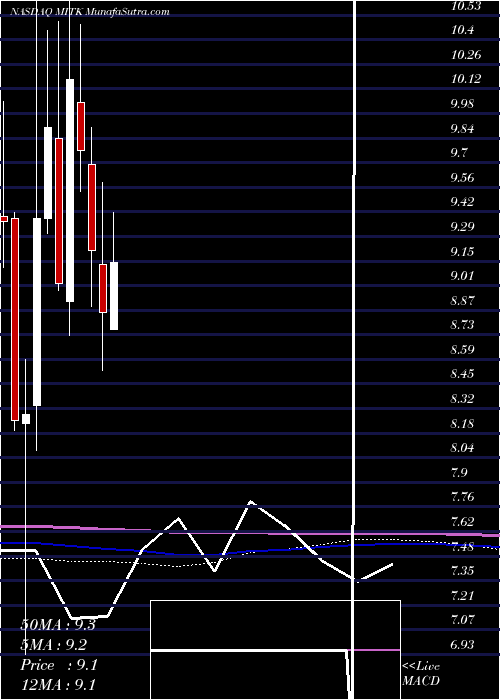Click the 6.93 price axis label

[x=464, y=644]
